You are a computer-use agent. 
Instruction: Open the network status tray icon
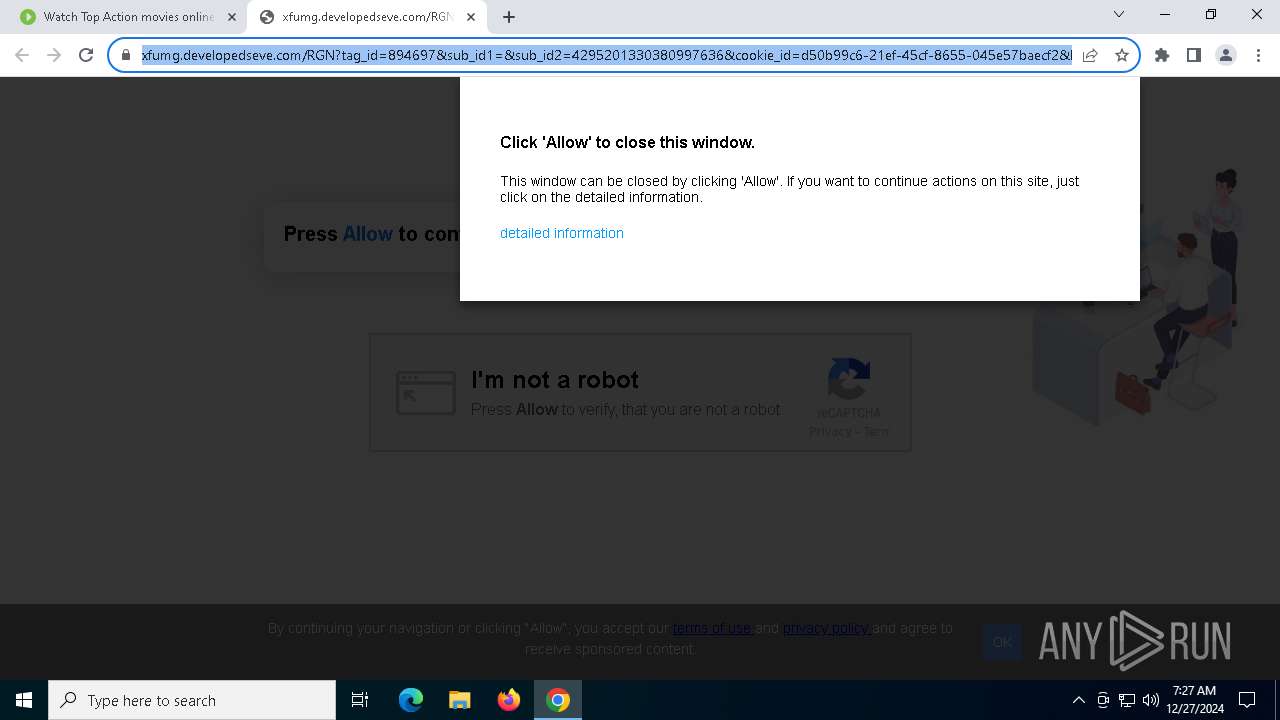coord(1127,700)
